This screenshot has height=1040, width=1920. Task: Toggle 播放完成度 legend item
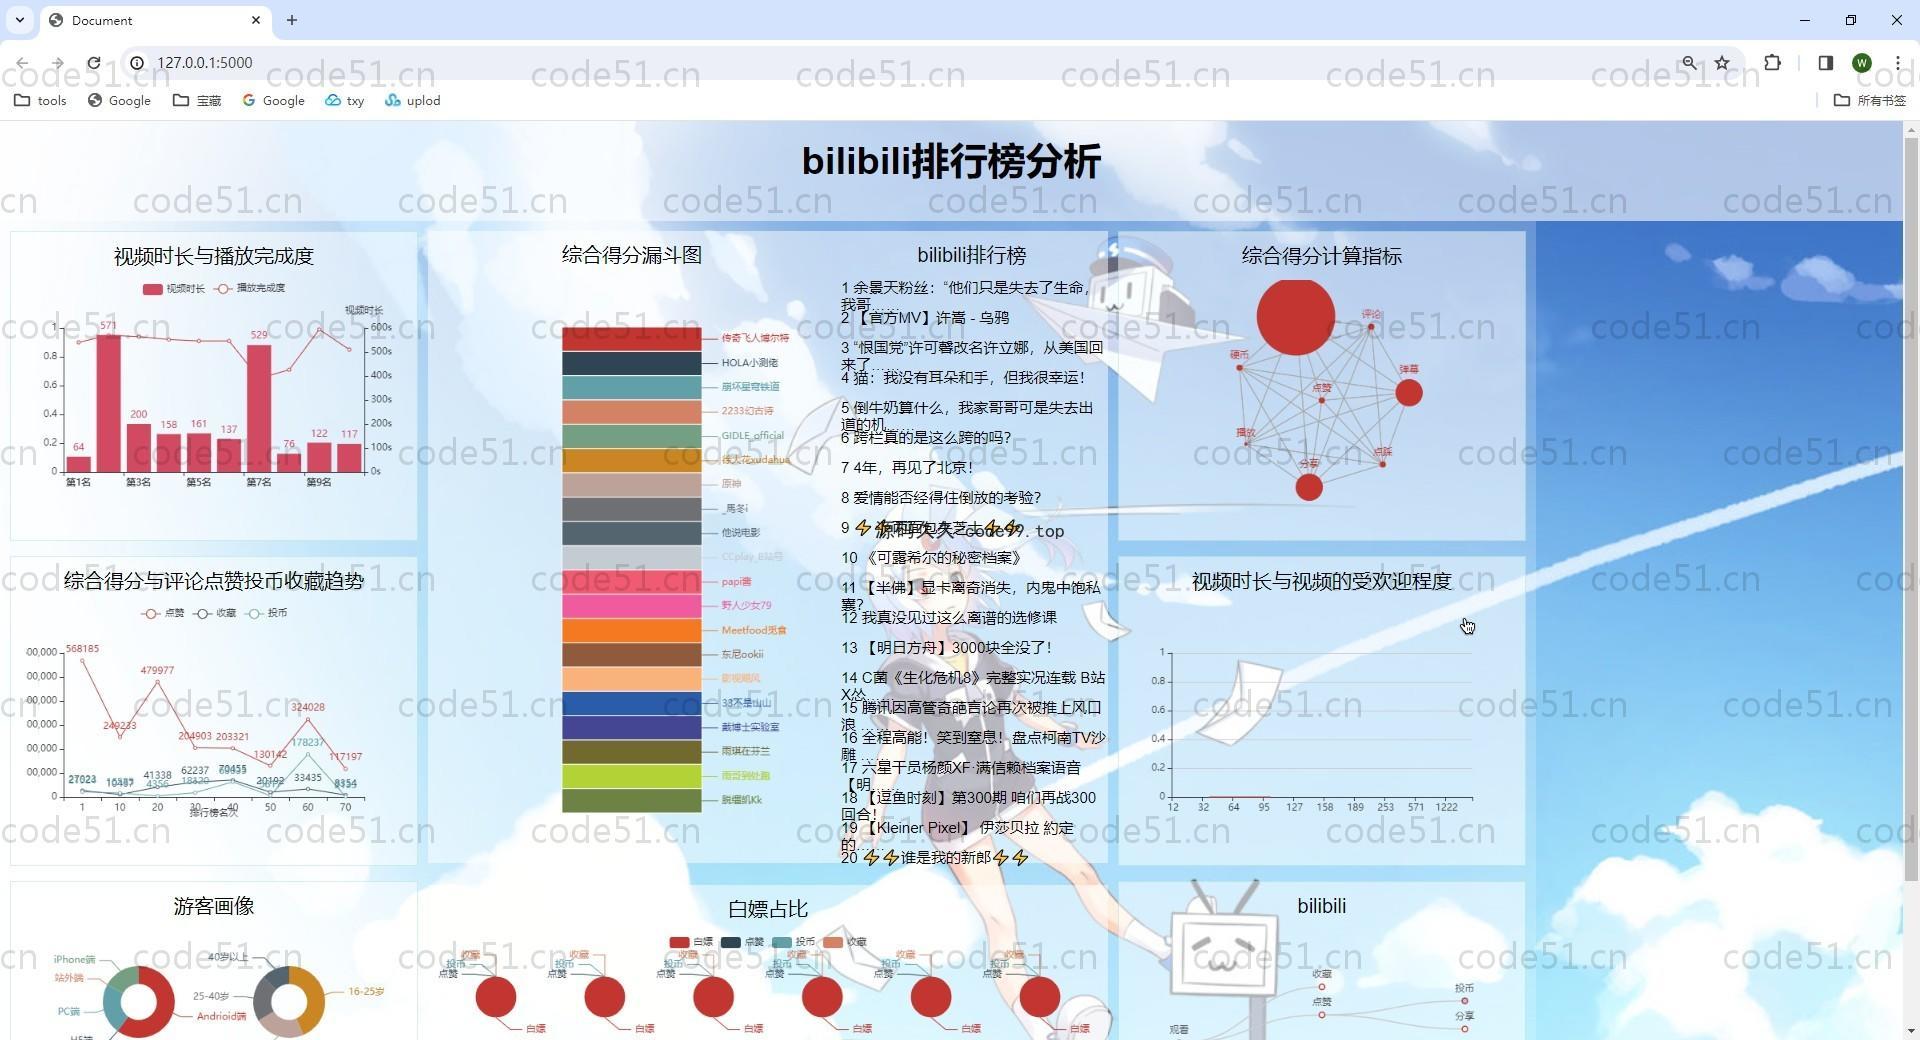coord(250,288)
